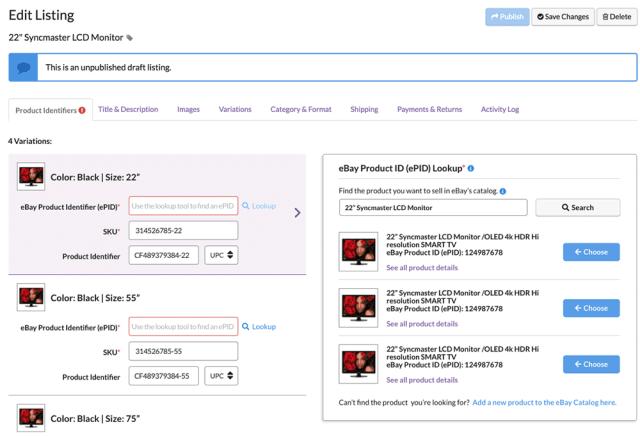The height and width of the screenshot is (436, 640).
Task: Open 'See all product details' for second result
Action: 422,323
